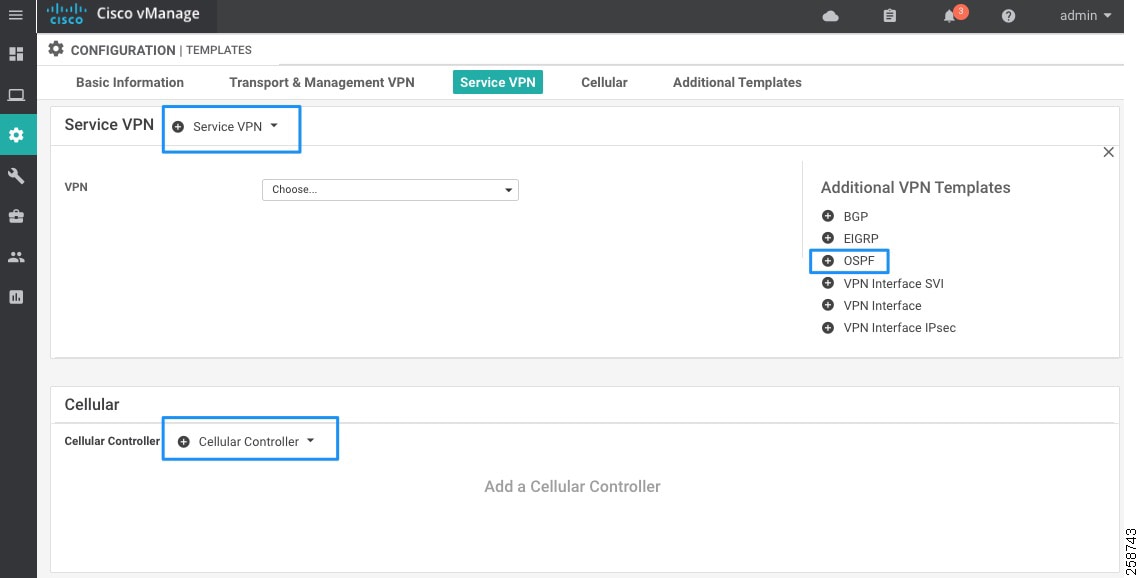Click the plus icon next to VPN Interface SVI
Screen dimensions: 1144x578
827,283
